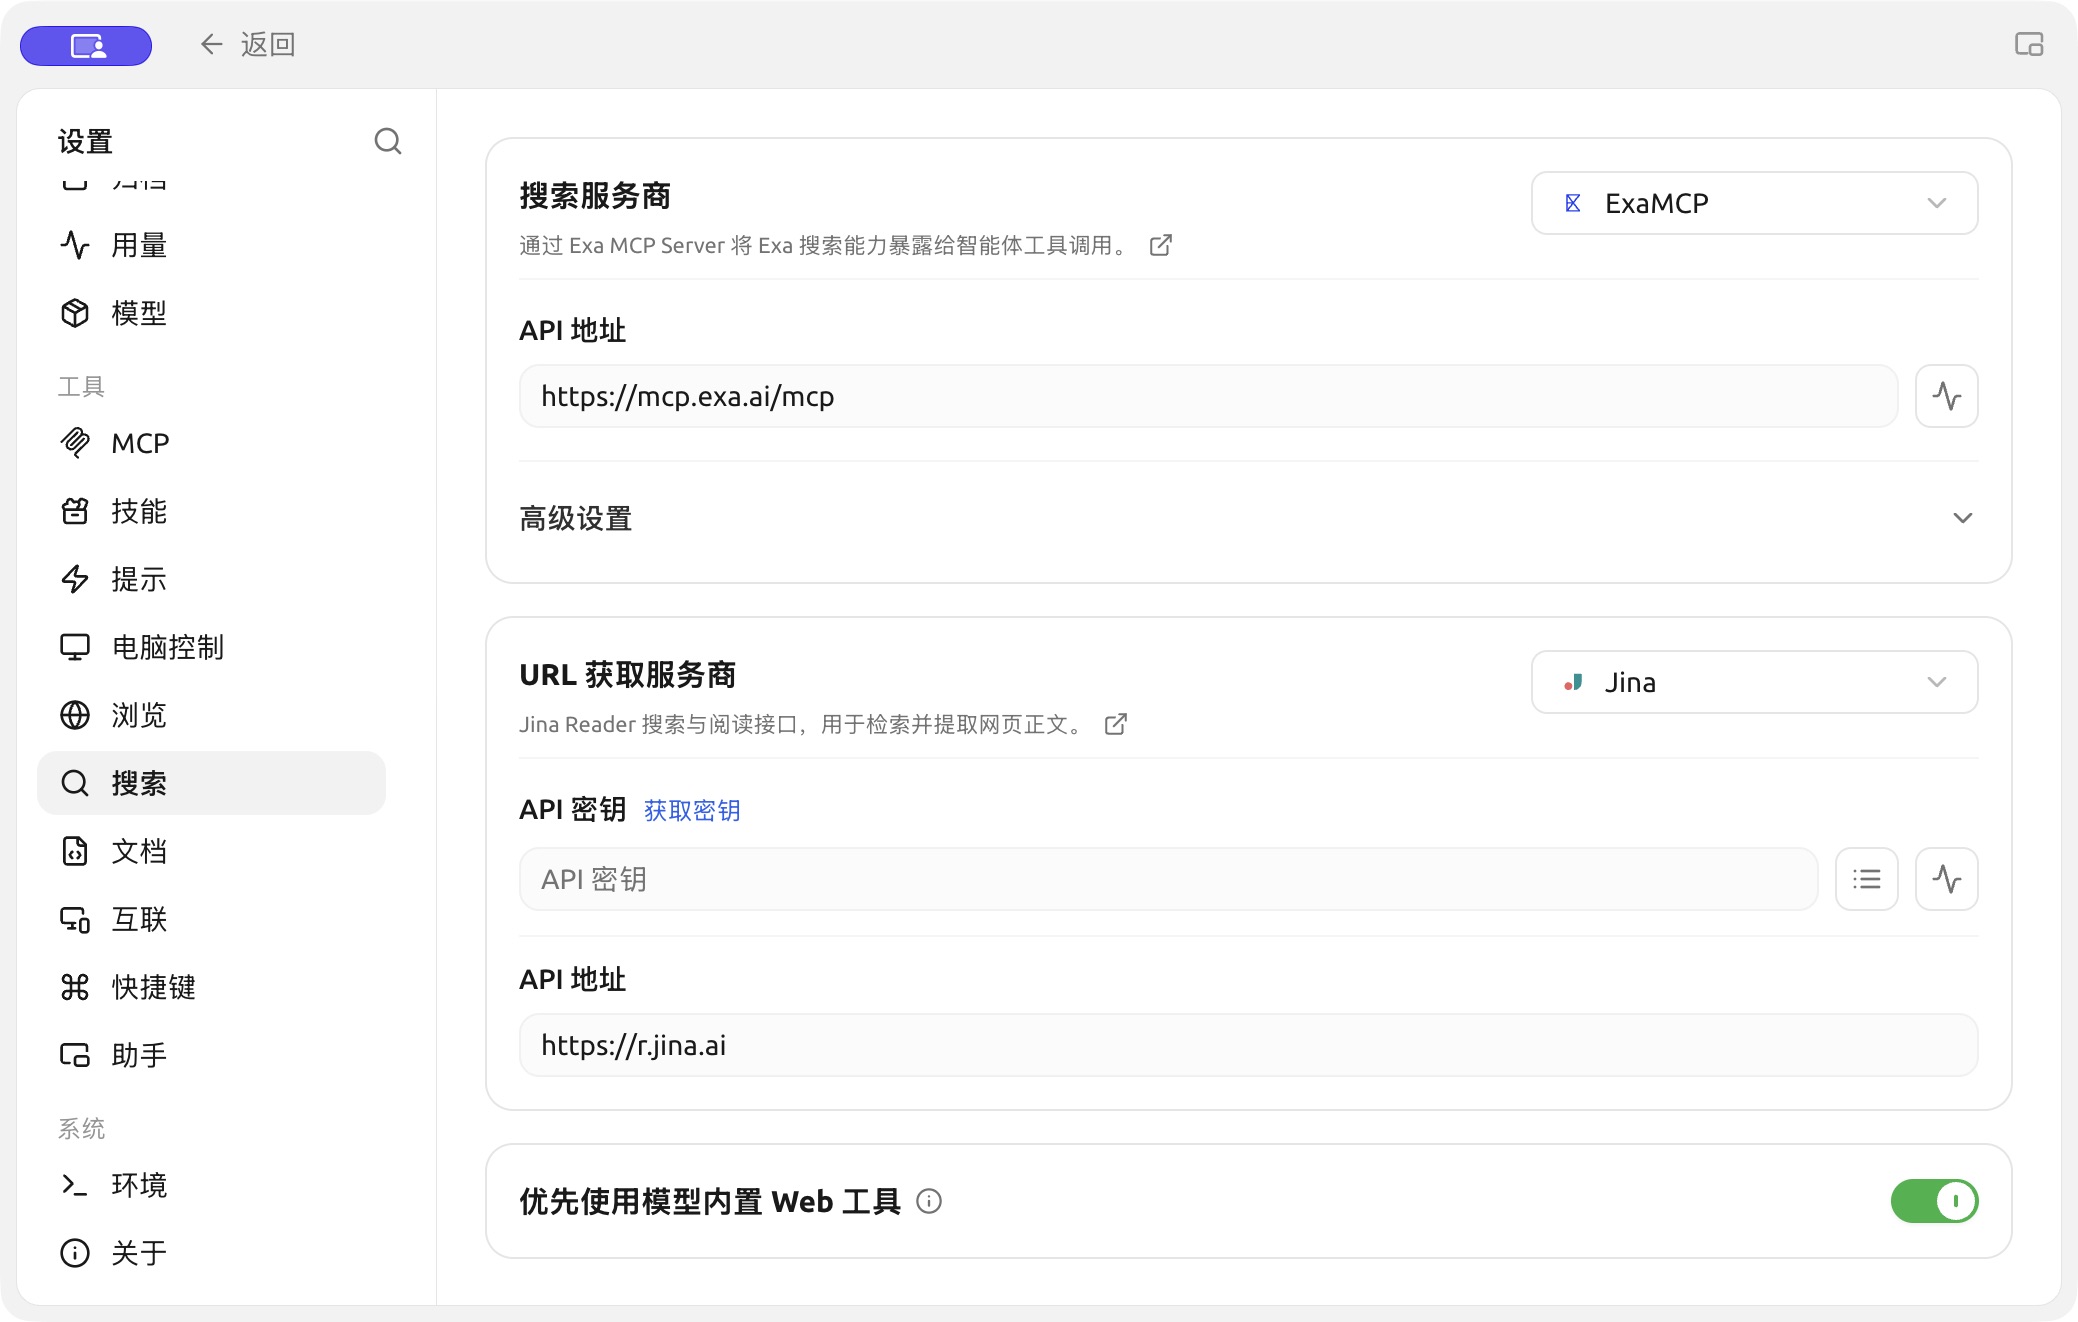Open 文档 documents settings
The width and height of the screenshot is (2078, 1322).
pyautogui.click(x=211, y=851)
